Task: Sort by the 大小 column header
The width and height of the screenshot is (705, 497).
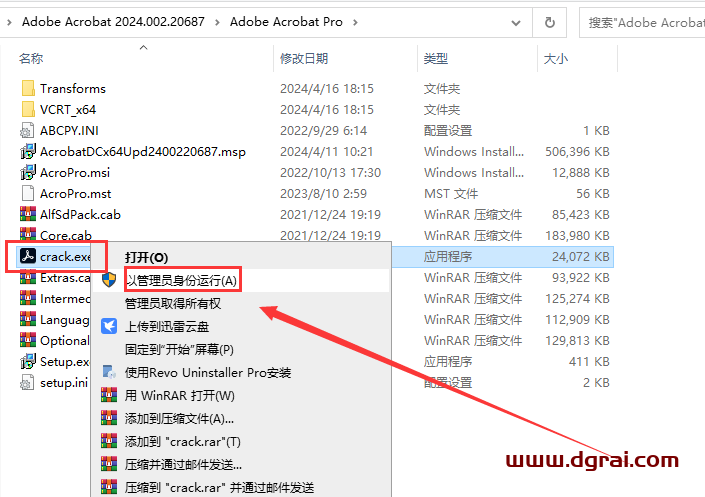Action: tap(556, 58)
